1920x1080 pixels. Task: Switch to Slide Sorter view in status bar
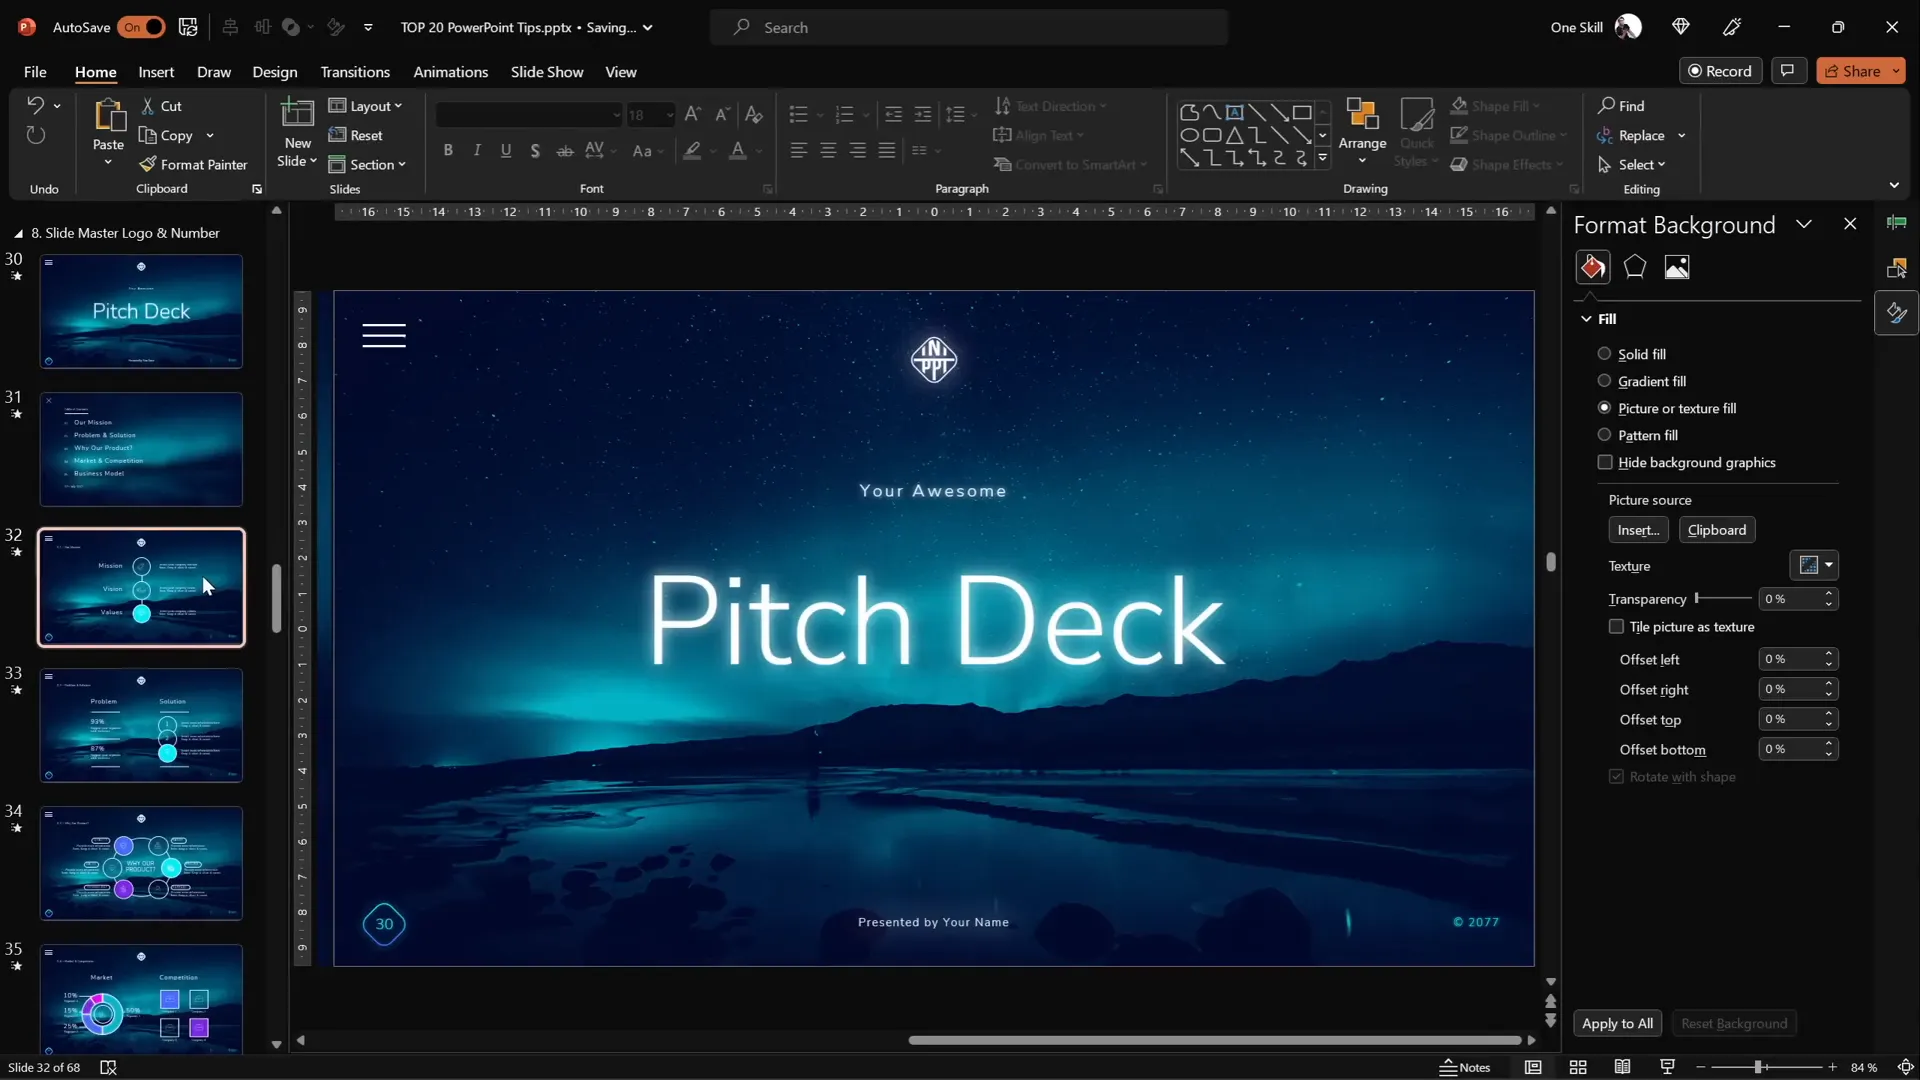1578,1067
